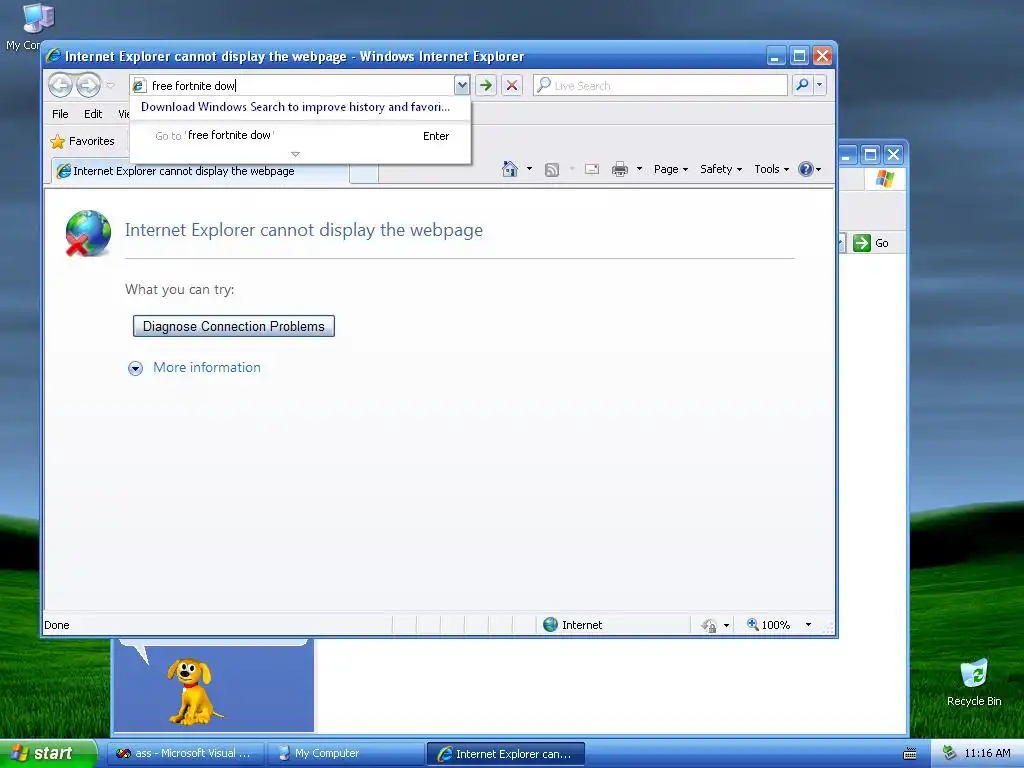Viewport: 1024px width, 768px height.
Task: Open the dropdown arrow next to the status bar lock icon
Action: 726,626
